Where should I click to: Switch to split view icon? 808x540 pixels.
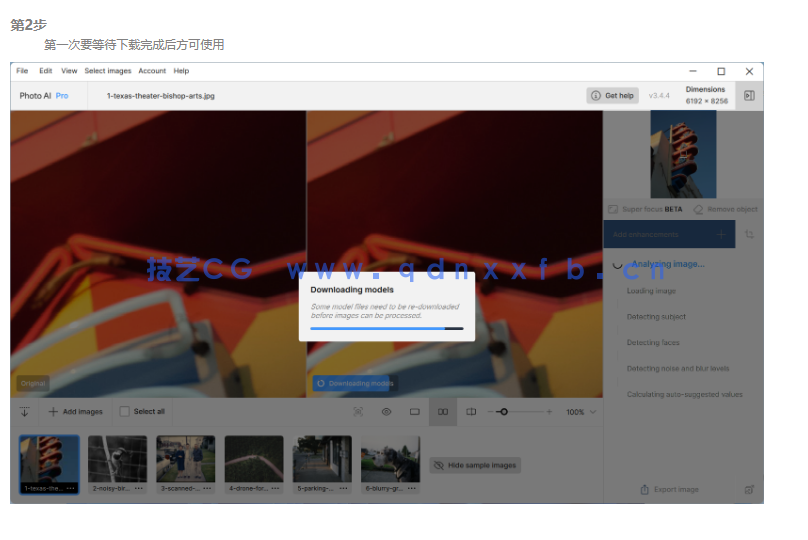[x=471, y=412]
